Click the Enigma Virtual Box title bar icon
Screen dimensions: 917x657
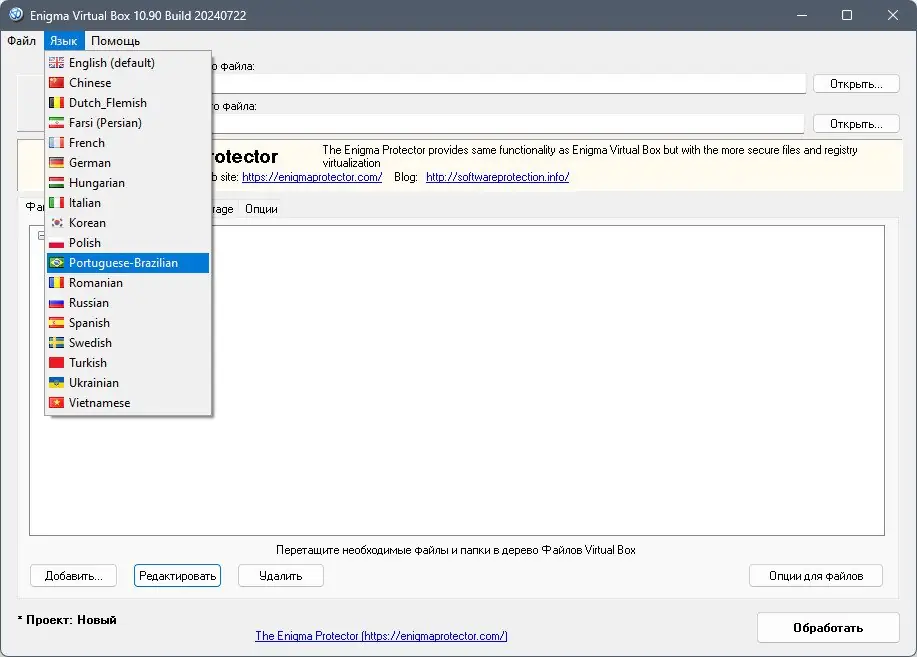coord(16,15)
